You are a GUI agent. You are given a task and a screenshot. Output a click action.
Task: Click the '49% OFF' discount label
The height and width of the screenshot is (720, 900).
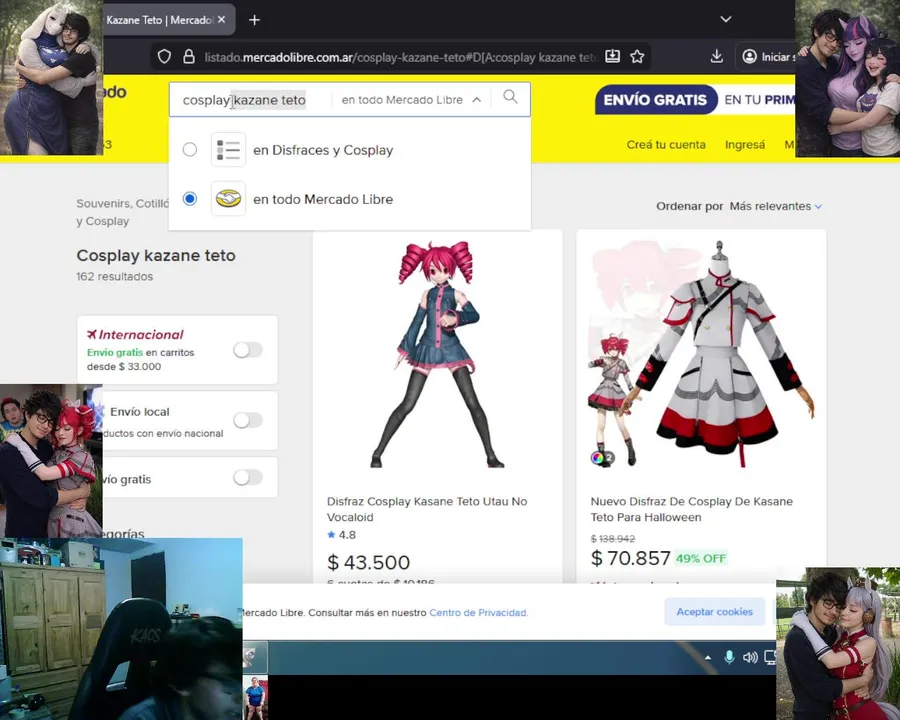pyautogui.click(x=701, y=558)
